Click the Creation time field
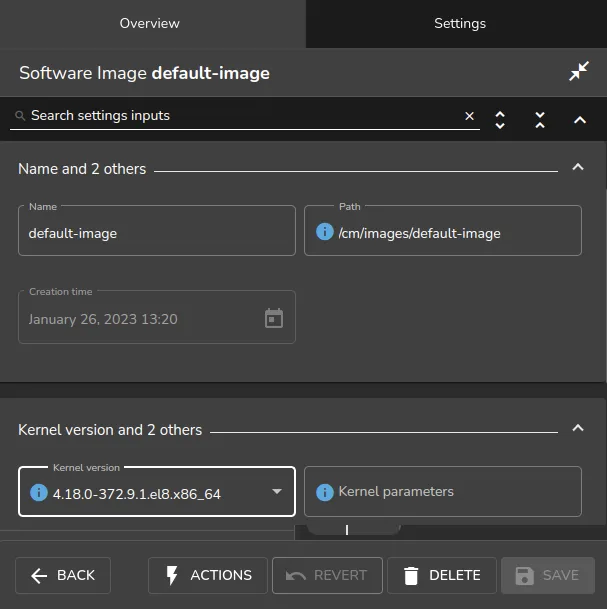The width and height of the screenshot is (607, 609). click(157, 317)
